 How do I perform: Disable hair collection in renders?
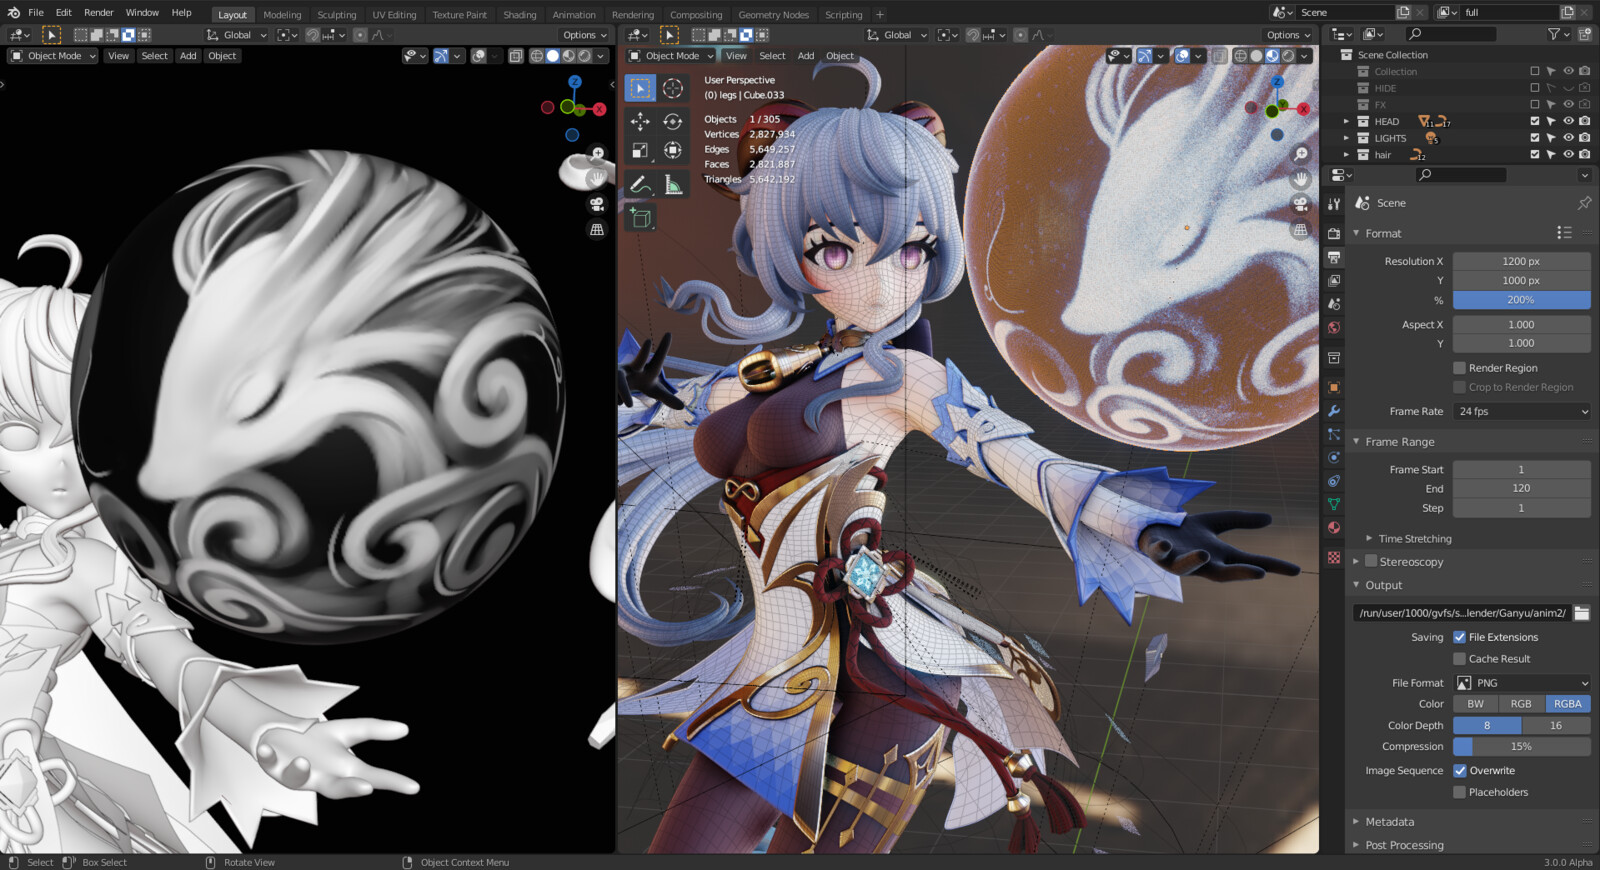click(x=1585, y=154)
